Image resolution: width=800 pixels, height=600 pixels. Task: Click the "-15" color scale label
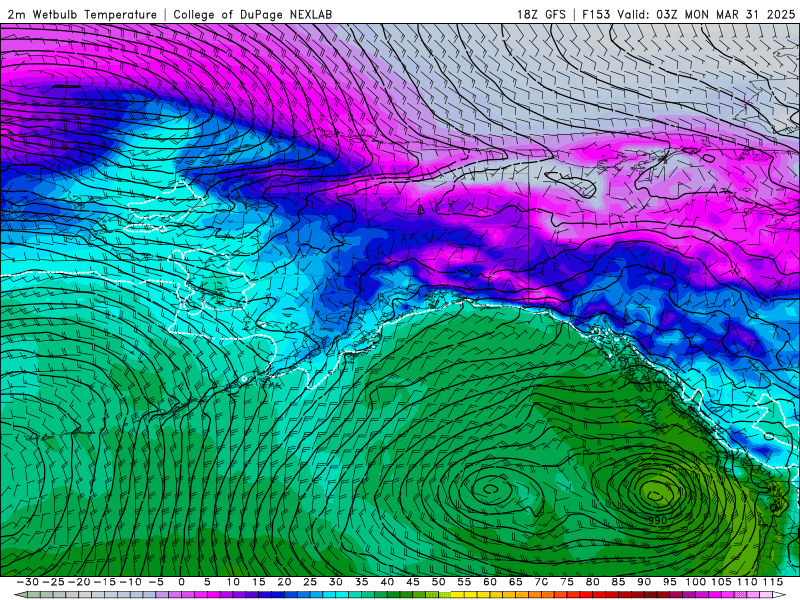click(104, 582)
